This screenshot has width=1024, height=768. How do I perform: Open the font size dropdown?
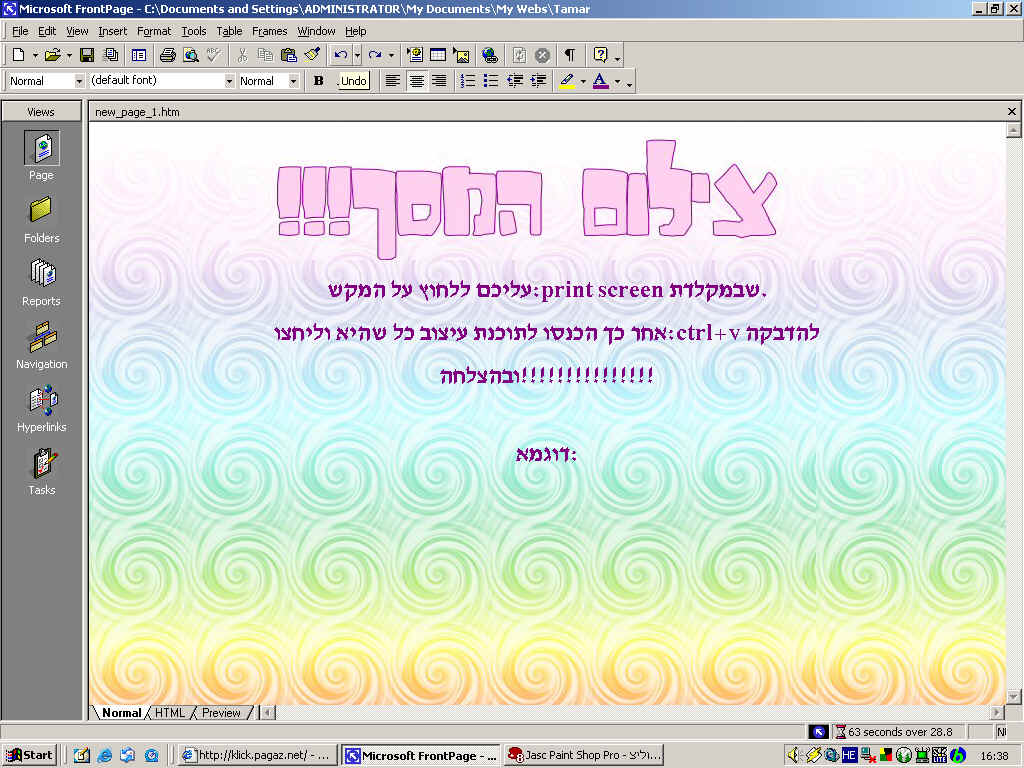click(x=293, y=81)
